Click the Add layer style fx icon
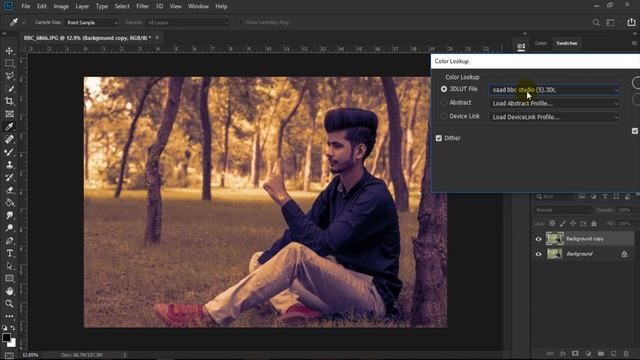Screen dimensions: 640x360 [562, 353]
